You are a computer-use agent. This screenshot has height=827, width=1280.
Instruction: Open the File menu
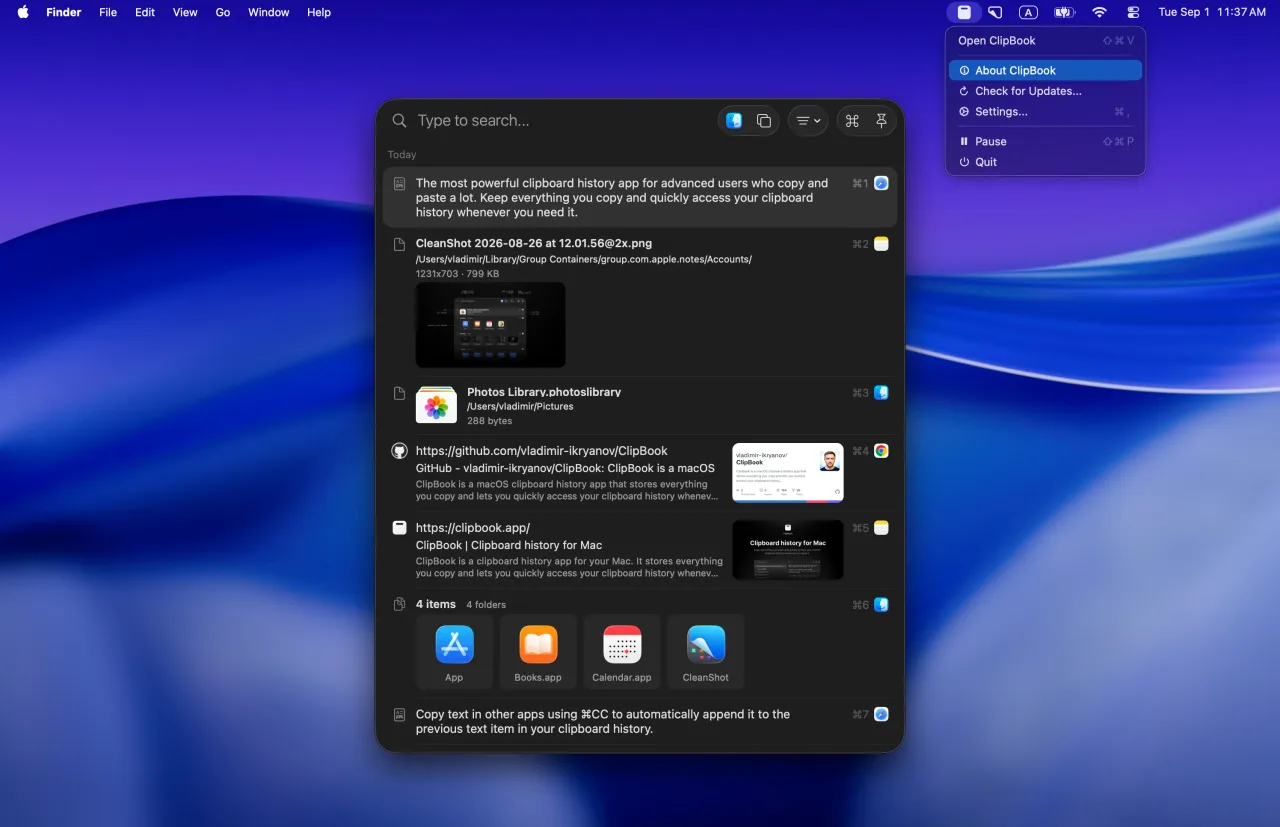108,12
